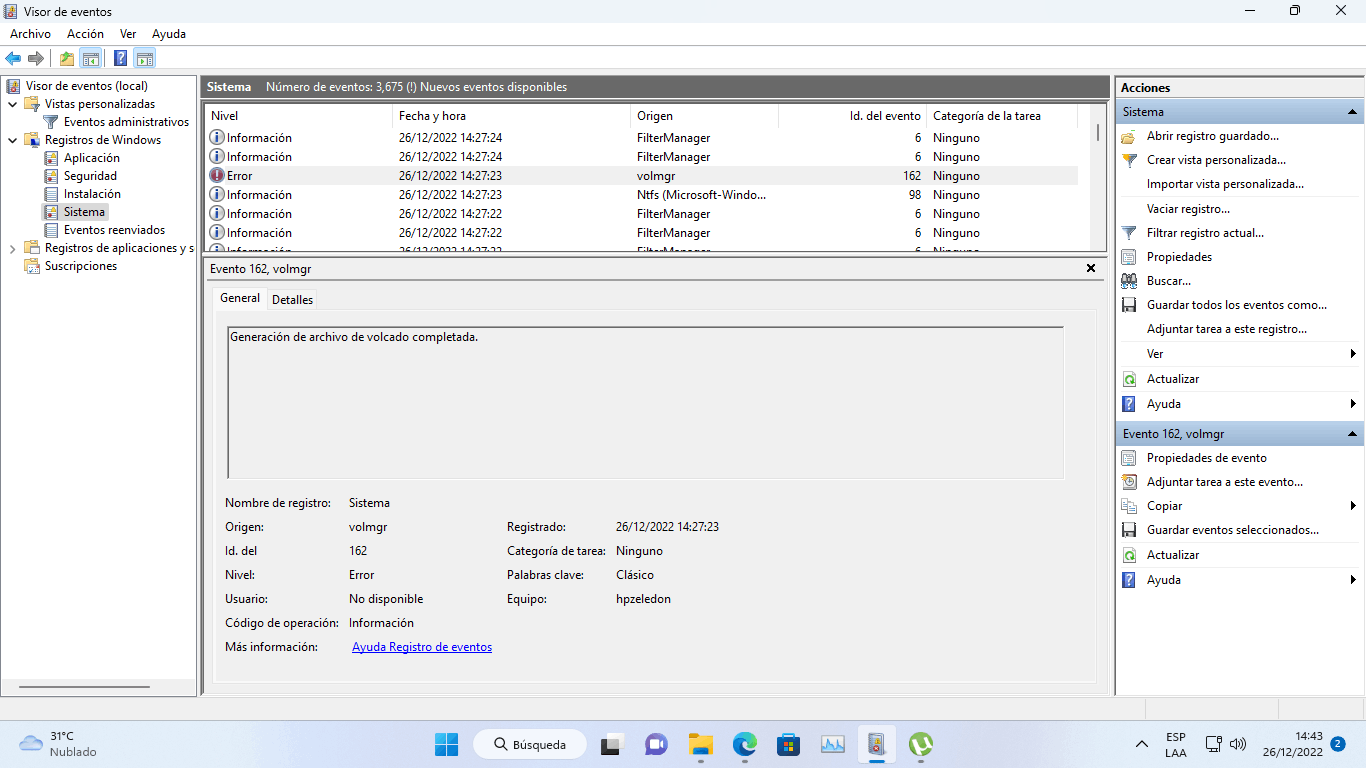Screen dimensions: 1366x768
Task: Toggle the console tree toolbar icon
Action: point(90,58)
